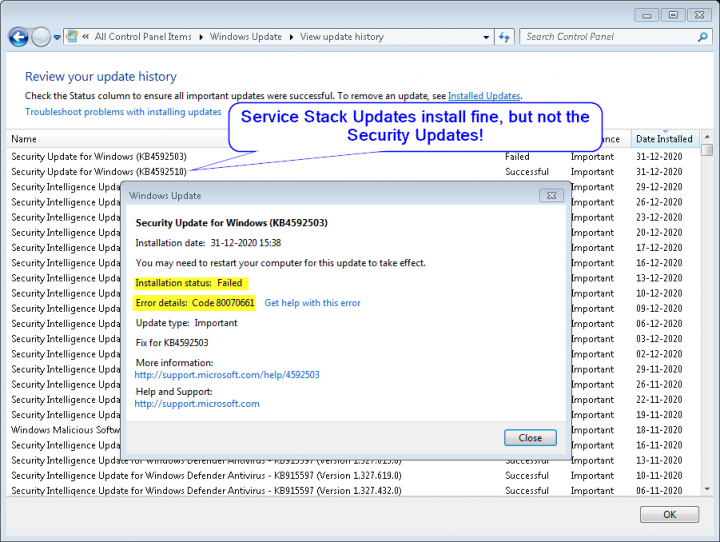Maximize the Control Panel window
This screenshot has height=542, width=720.
click(x=673, y=15)
